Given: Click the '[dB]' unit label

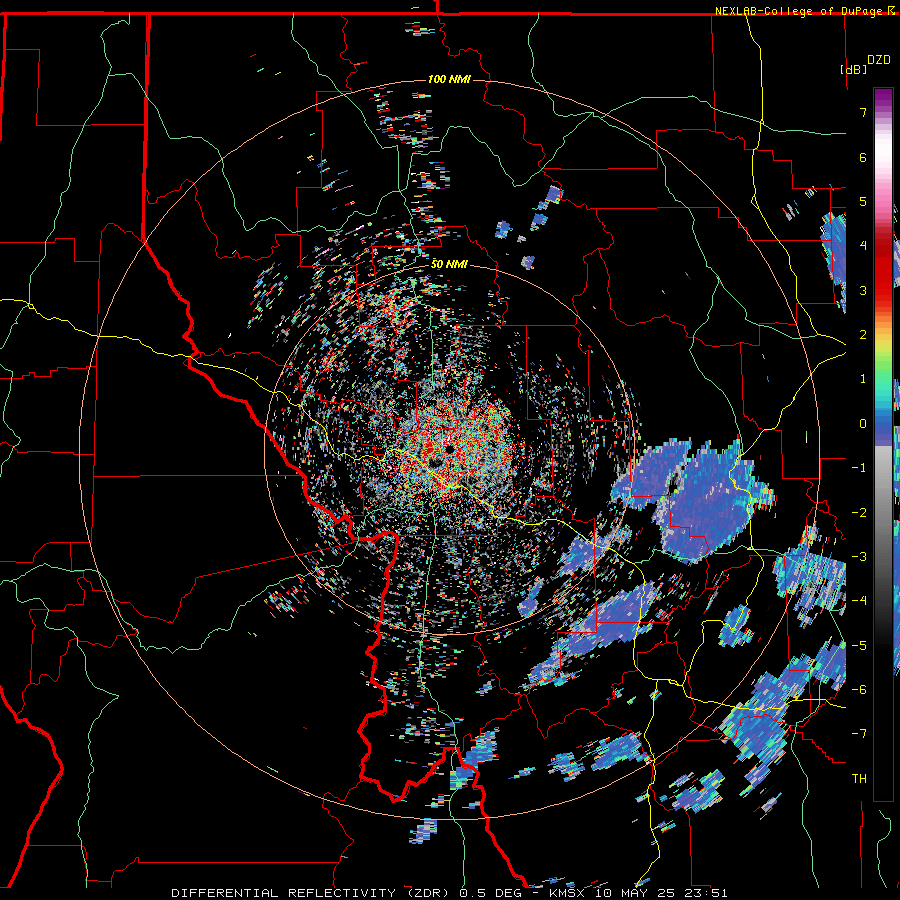Looking at the screenshot, I should coord(853,69).
